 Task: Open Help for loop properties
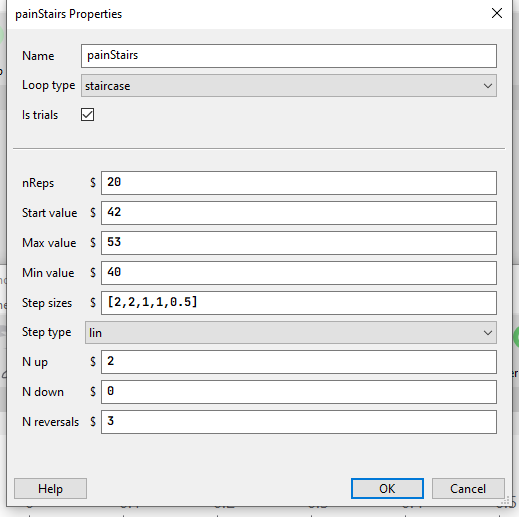[x=50, y=489]
